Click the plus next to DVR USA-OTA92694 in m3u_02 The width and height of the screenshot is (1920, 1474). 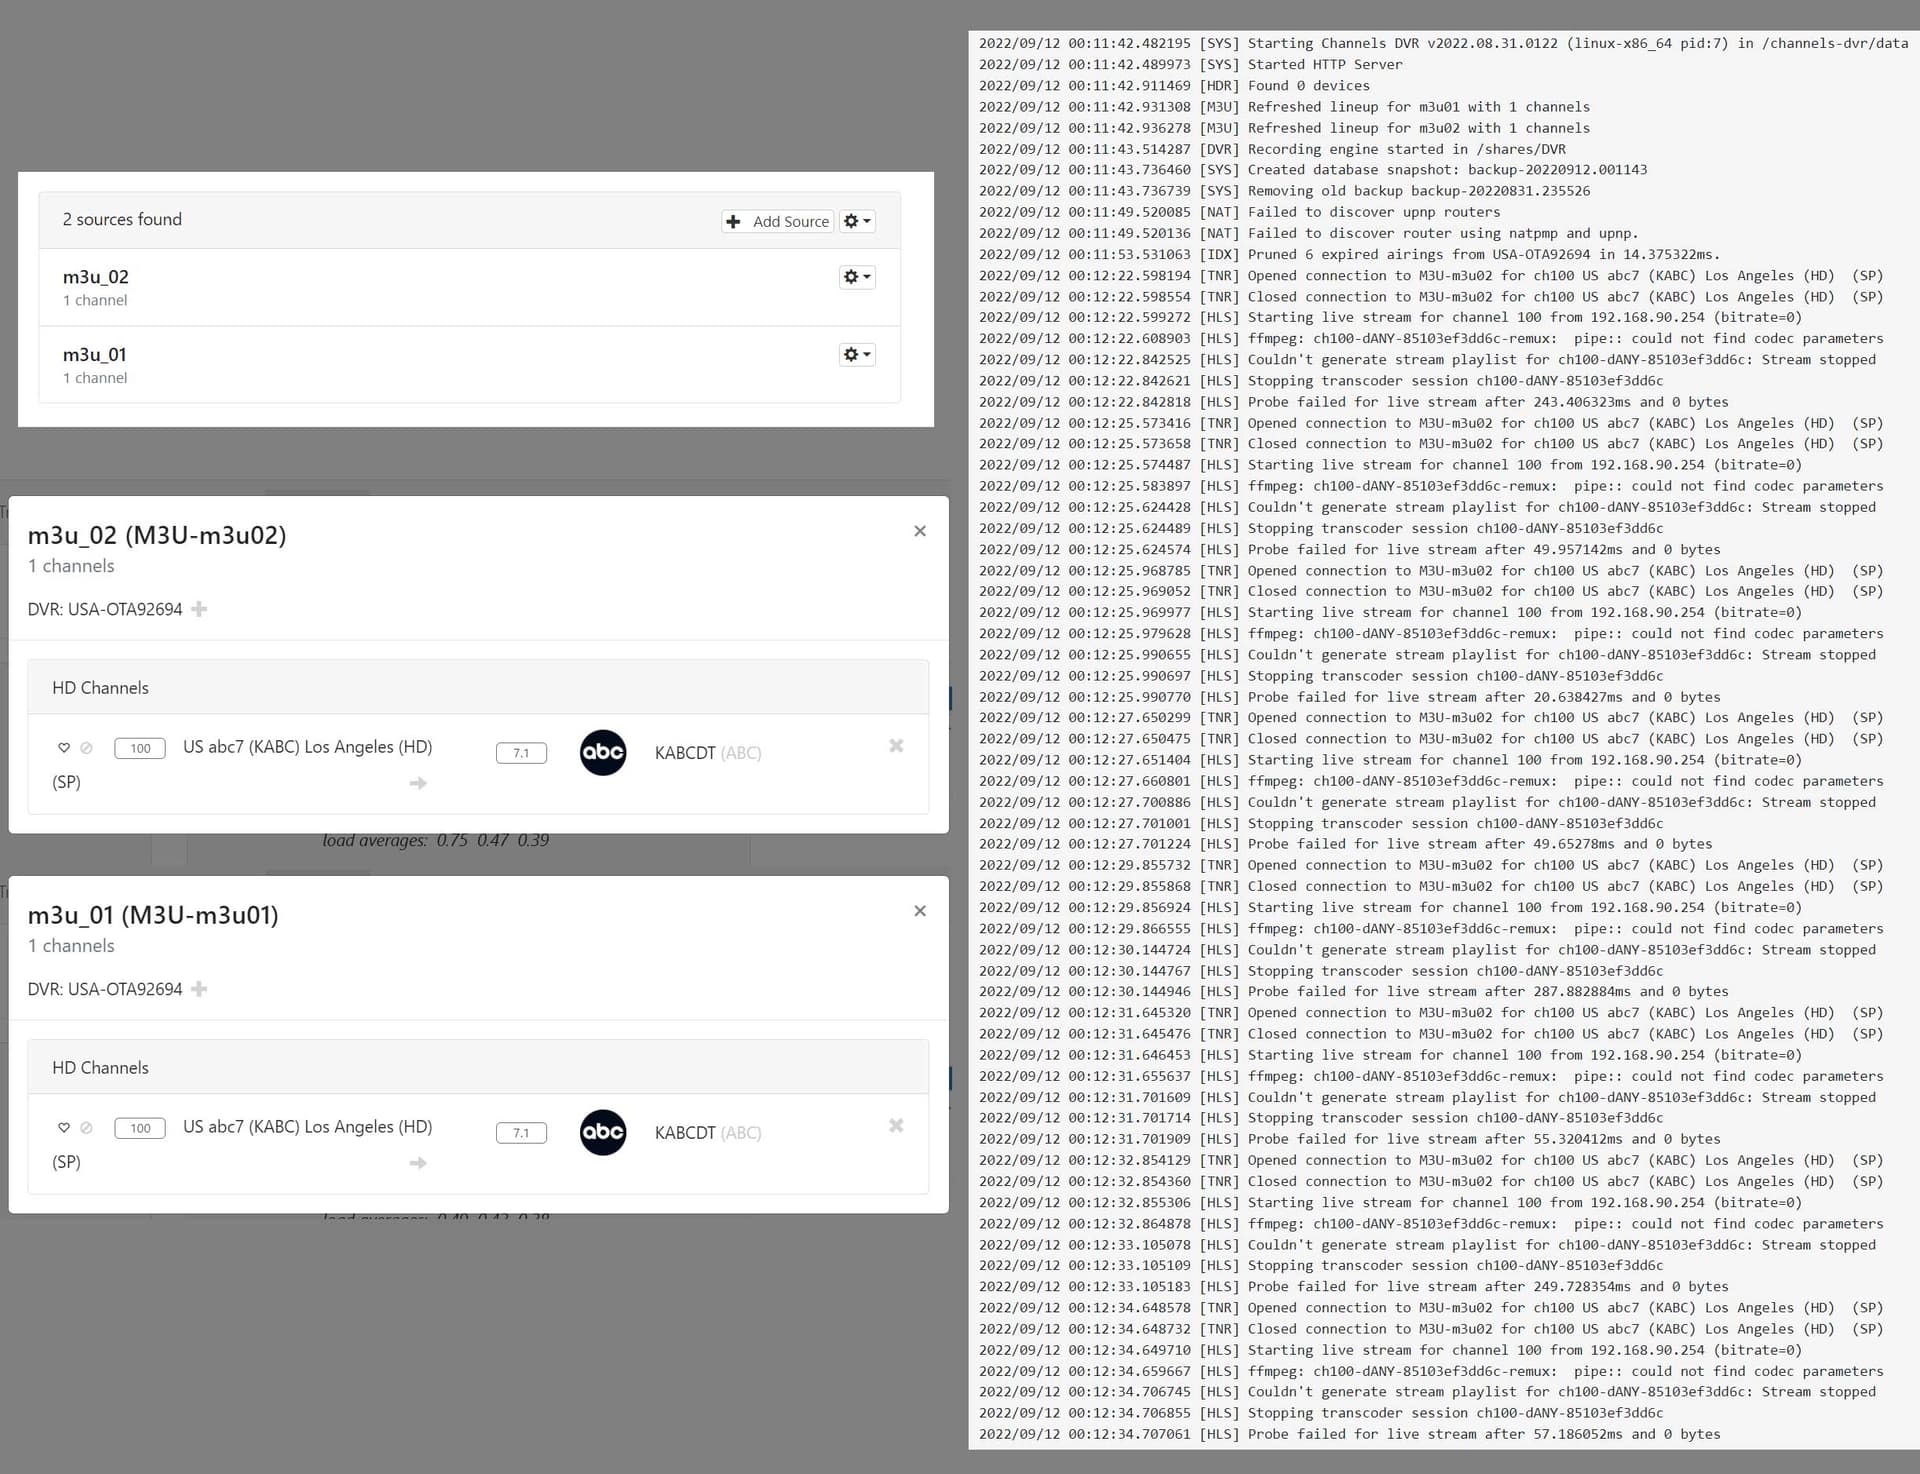(199, 609)
